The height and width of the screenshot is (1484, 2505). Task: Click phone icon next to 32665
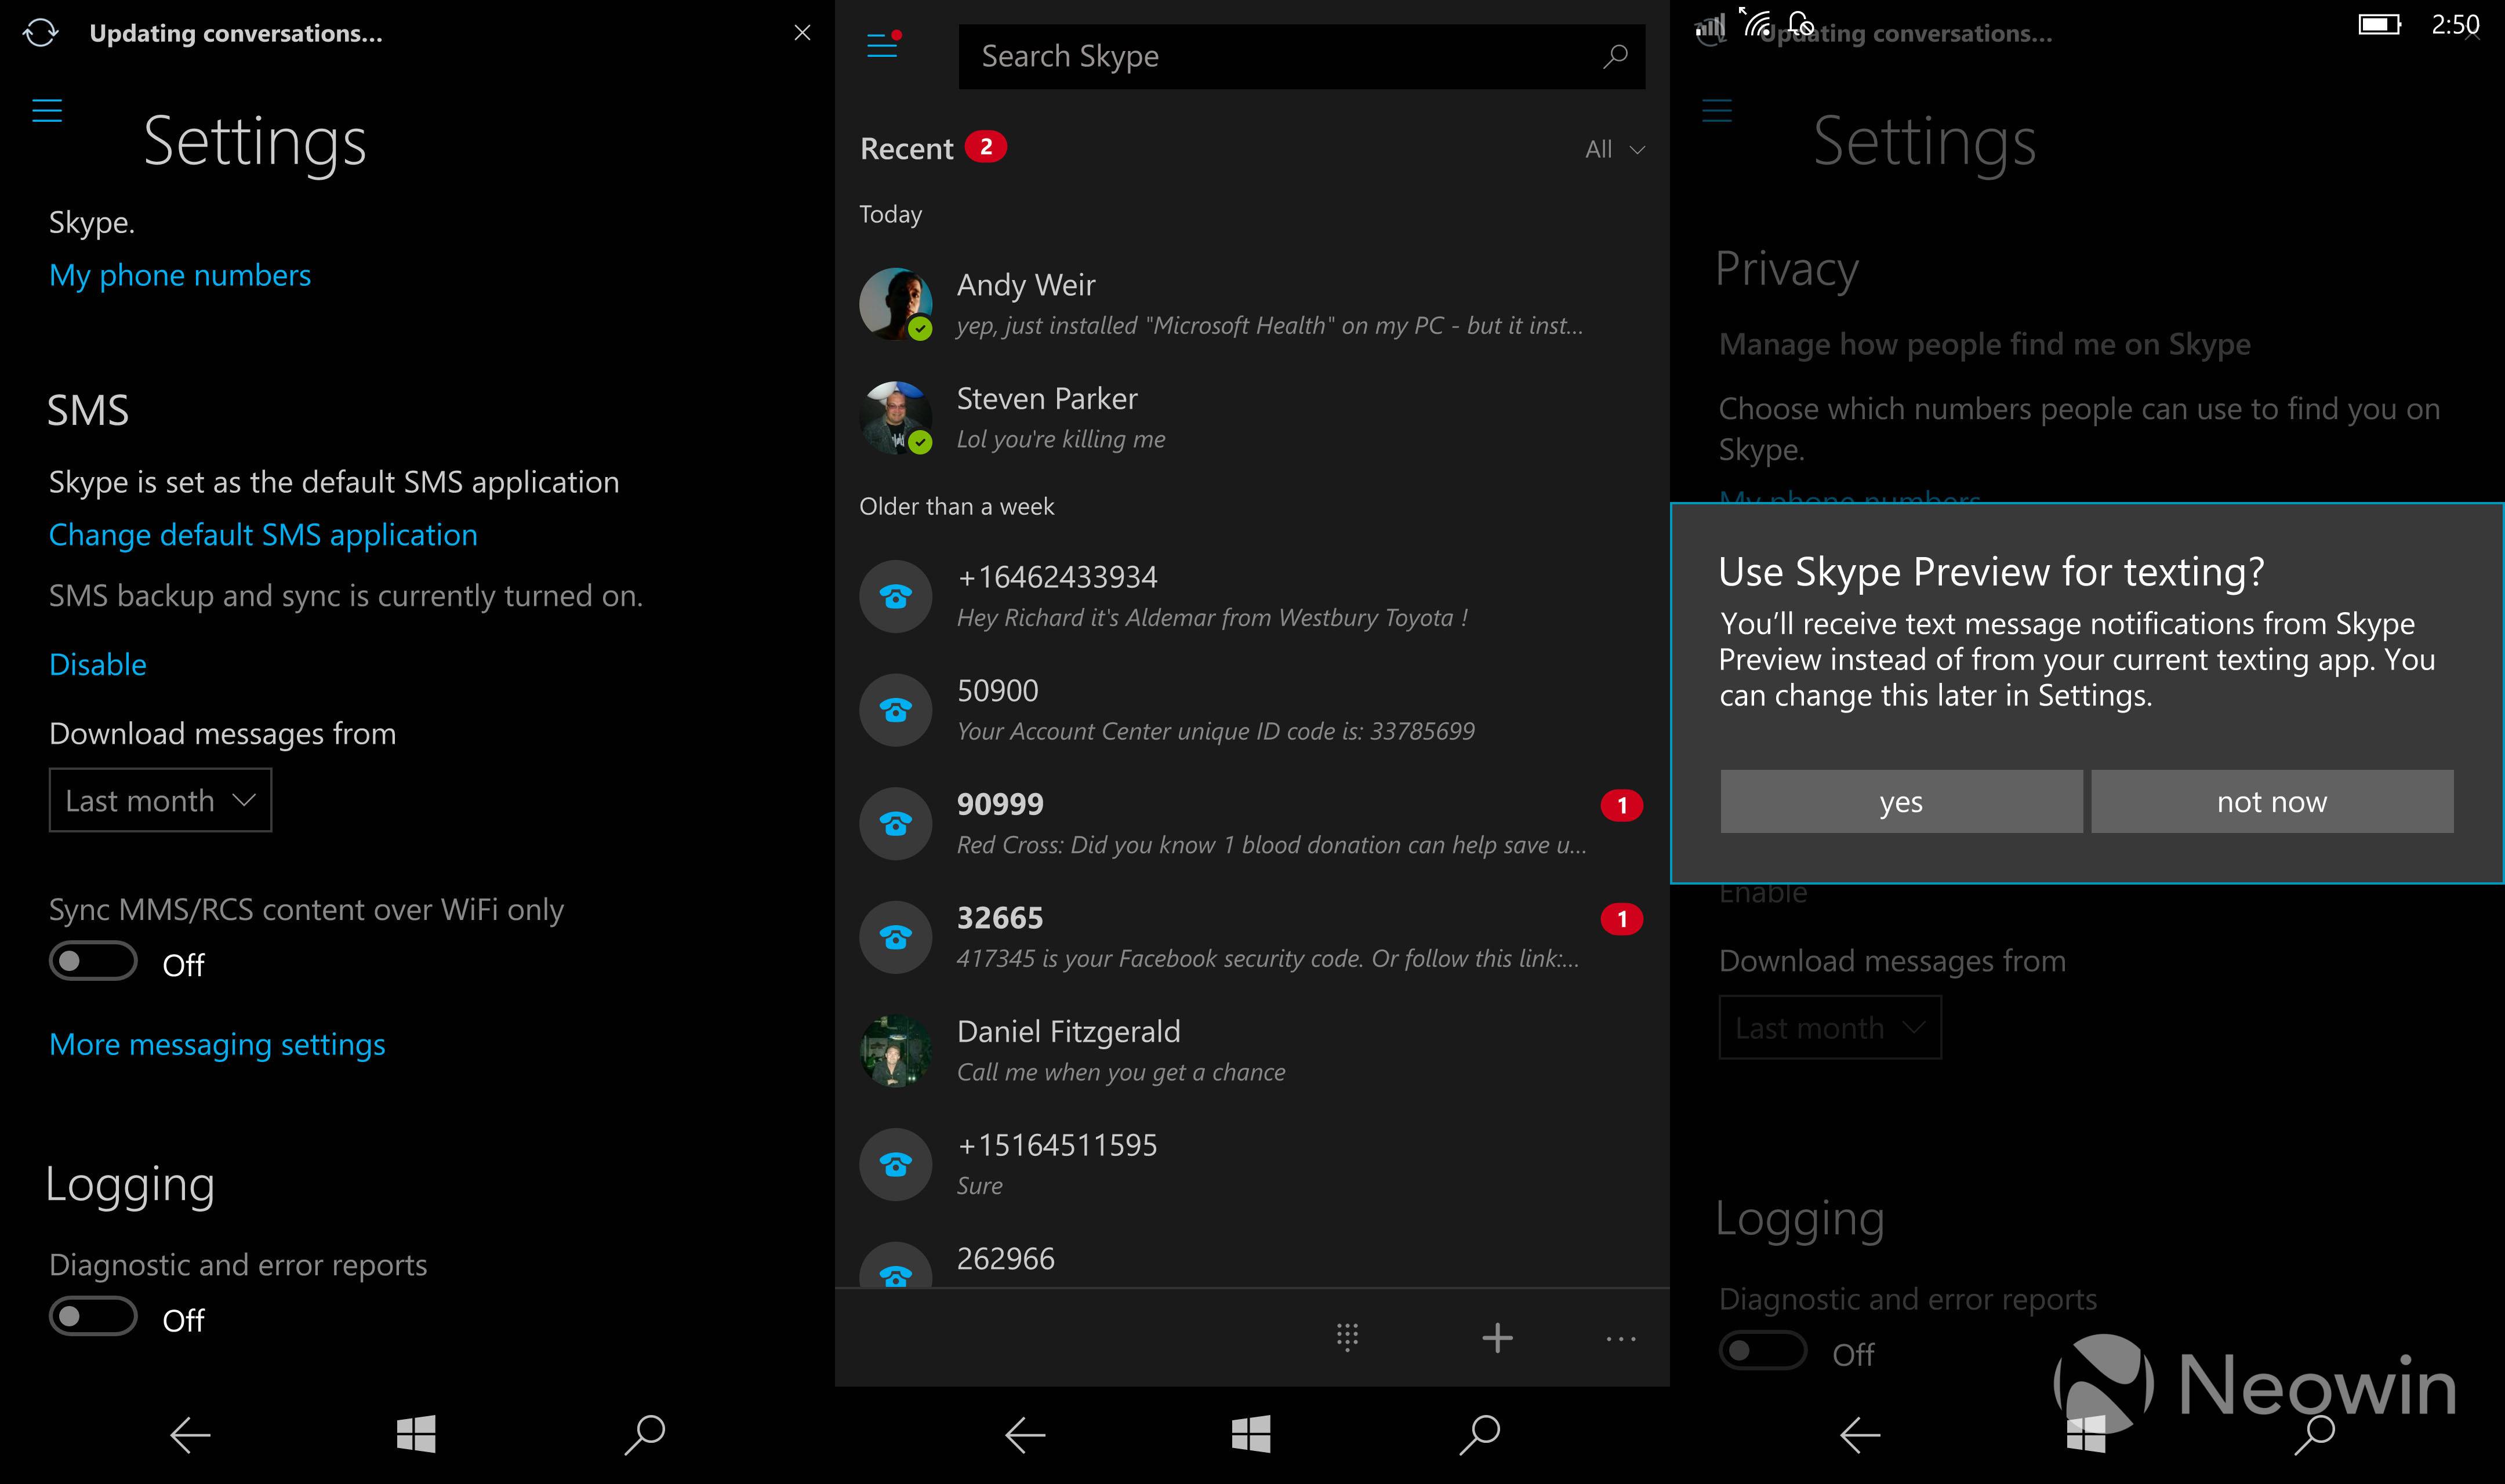click(896, 938)
